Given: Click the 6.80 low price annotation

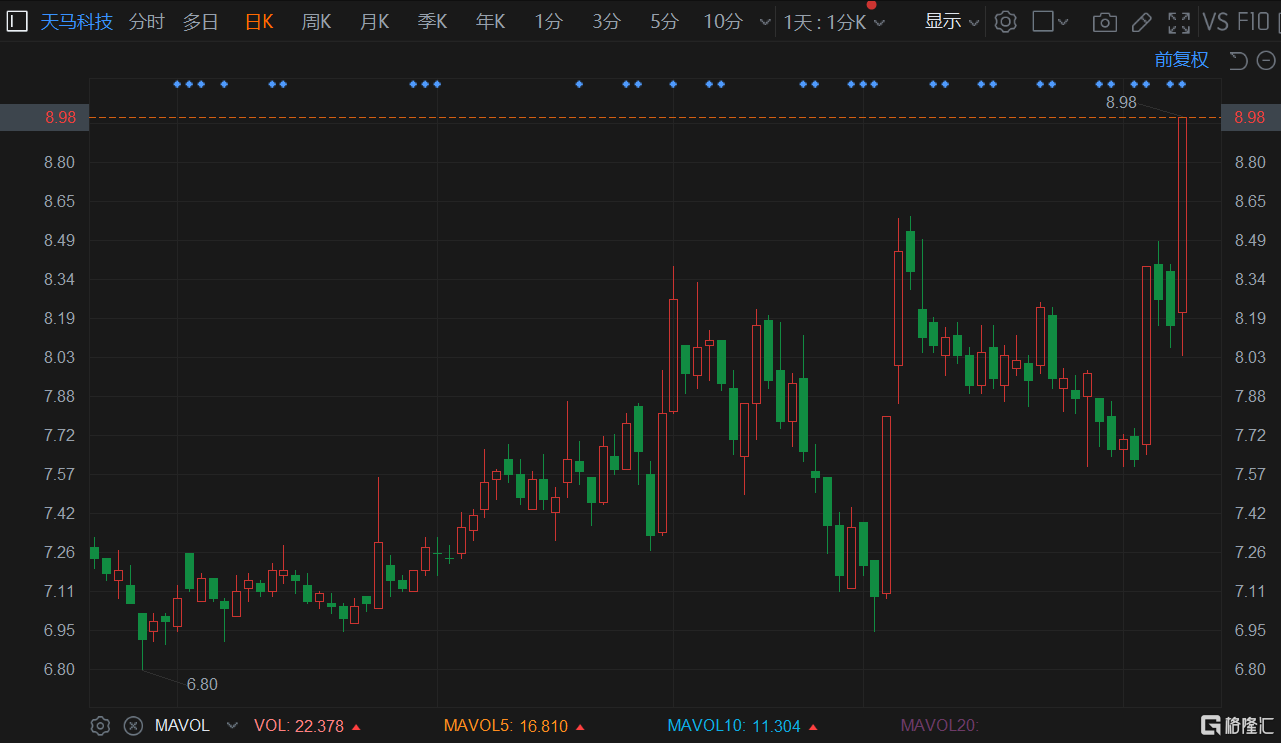Looking at the screenshot, I should 202,685.
